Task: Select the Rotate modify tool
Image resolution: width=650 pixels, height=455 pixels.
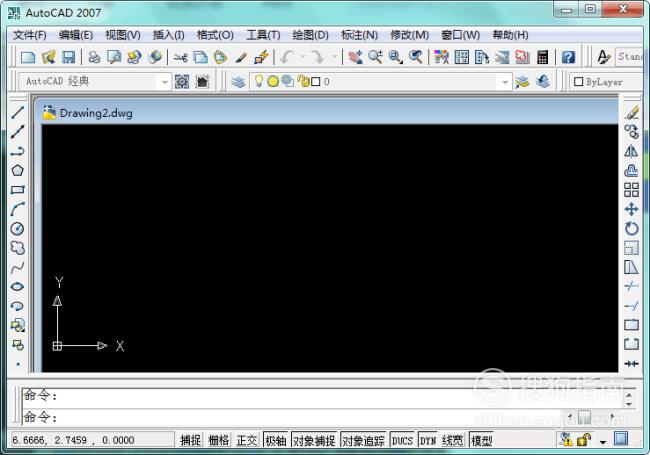Action: coord(631,228)
